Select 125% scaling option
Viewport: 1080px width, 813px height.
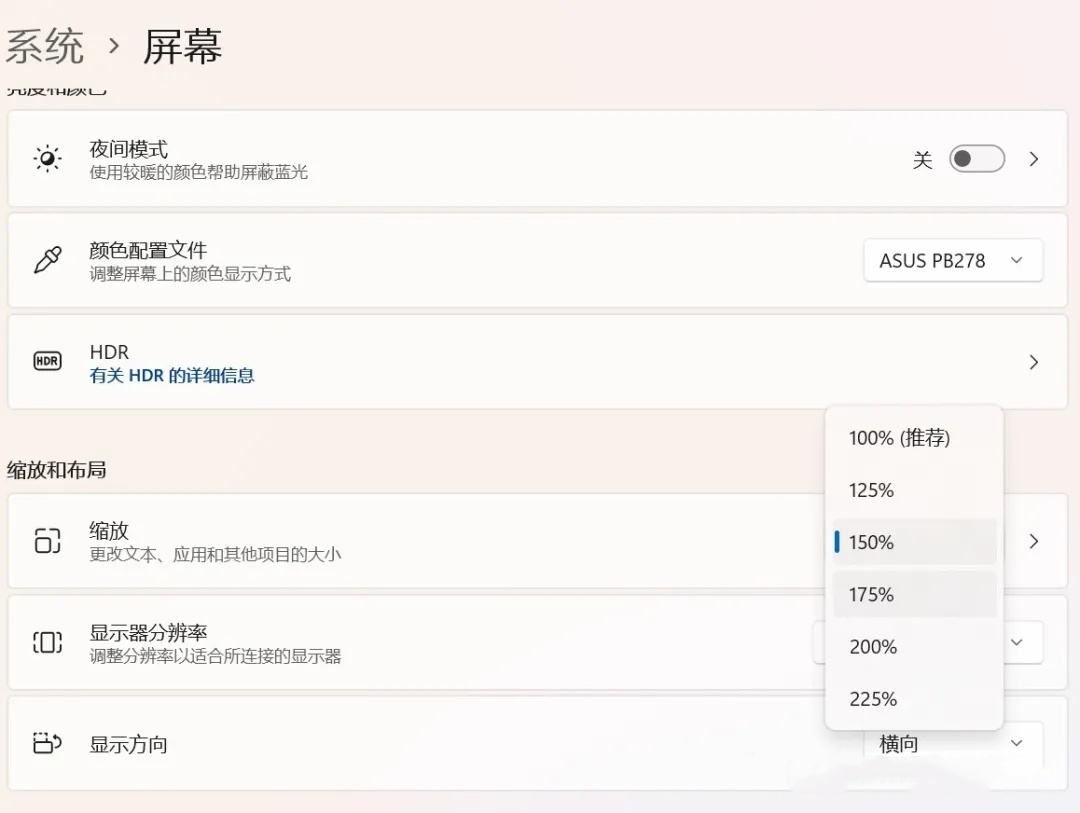914,490
